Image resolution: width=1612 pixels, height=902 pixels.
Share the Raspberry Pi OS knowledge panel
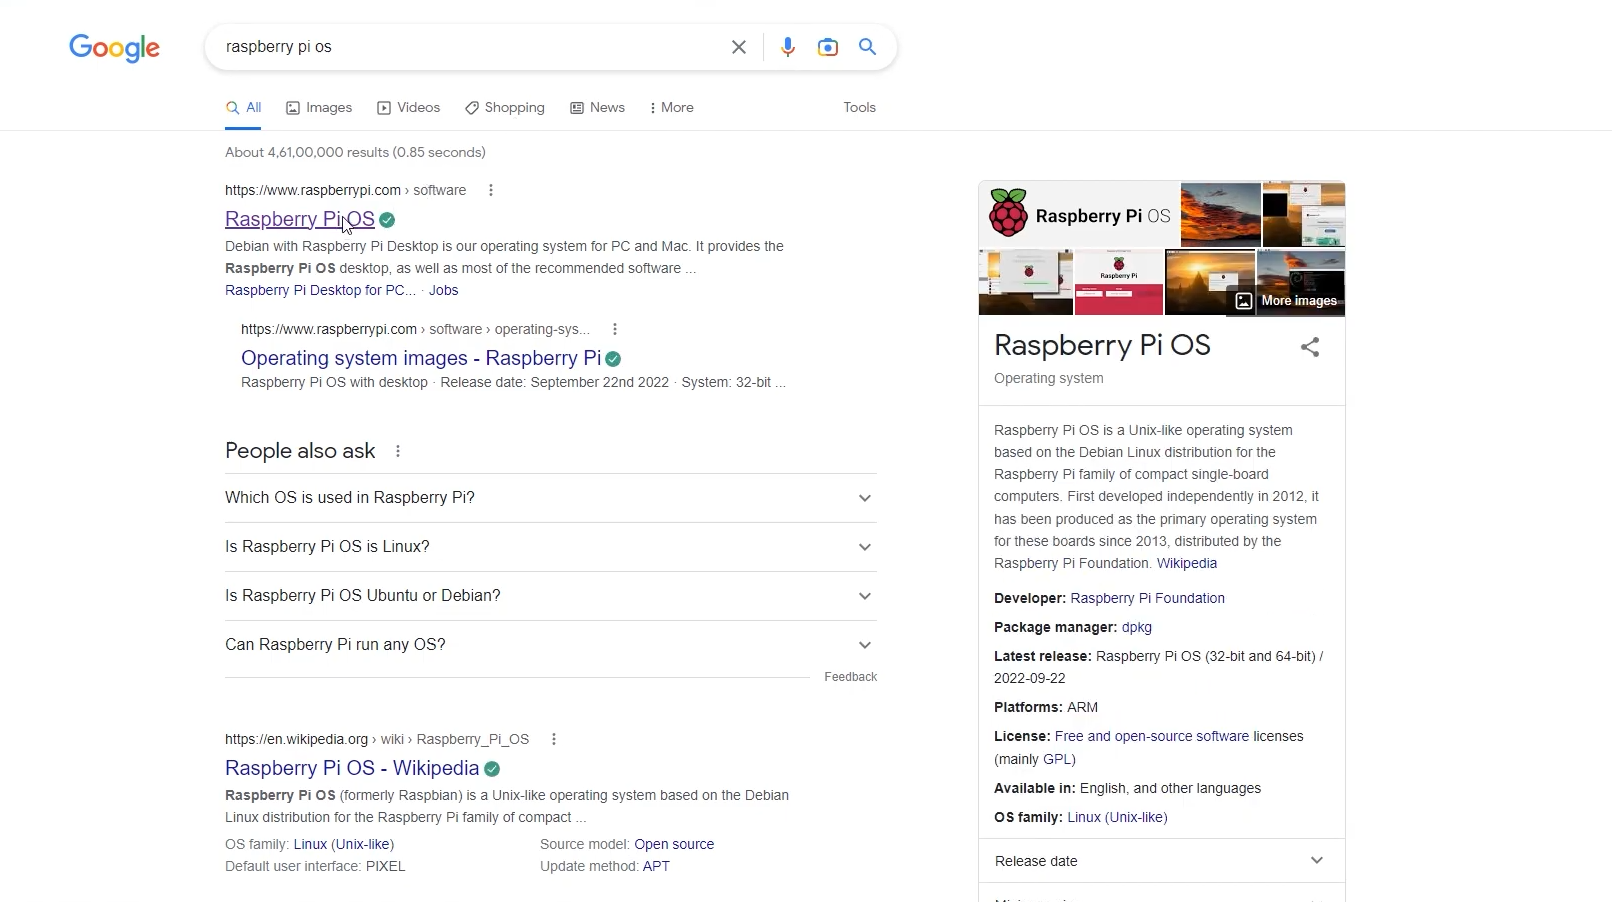tap(1309, 347)
